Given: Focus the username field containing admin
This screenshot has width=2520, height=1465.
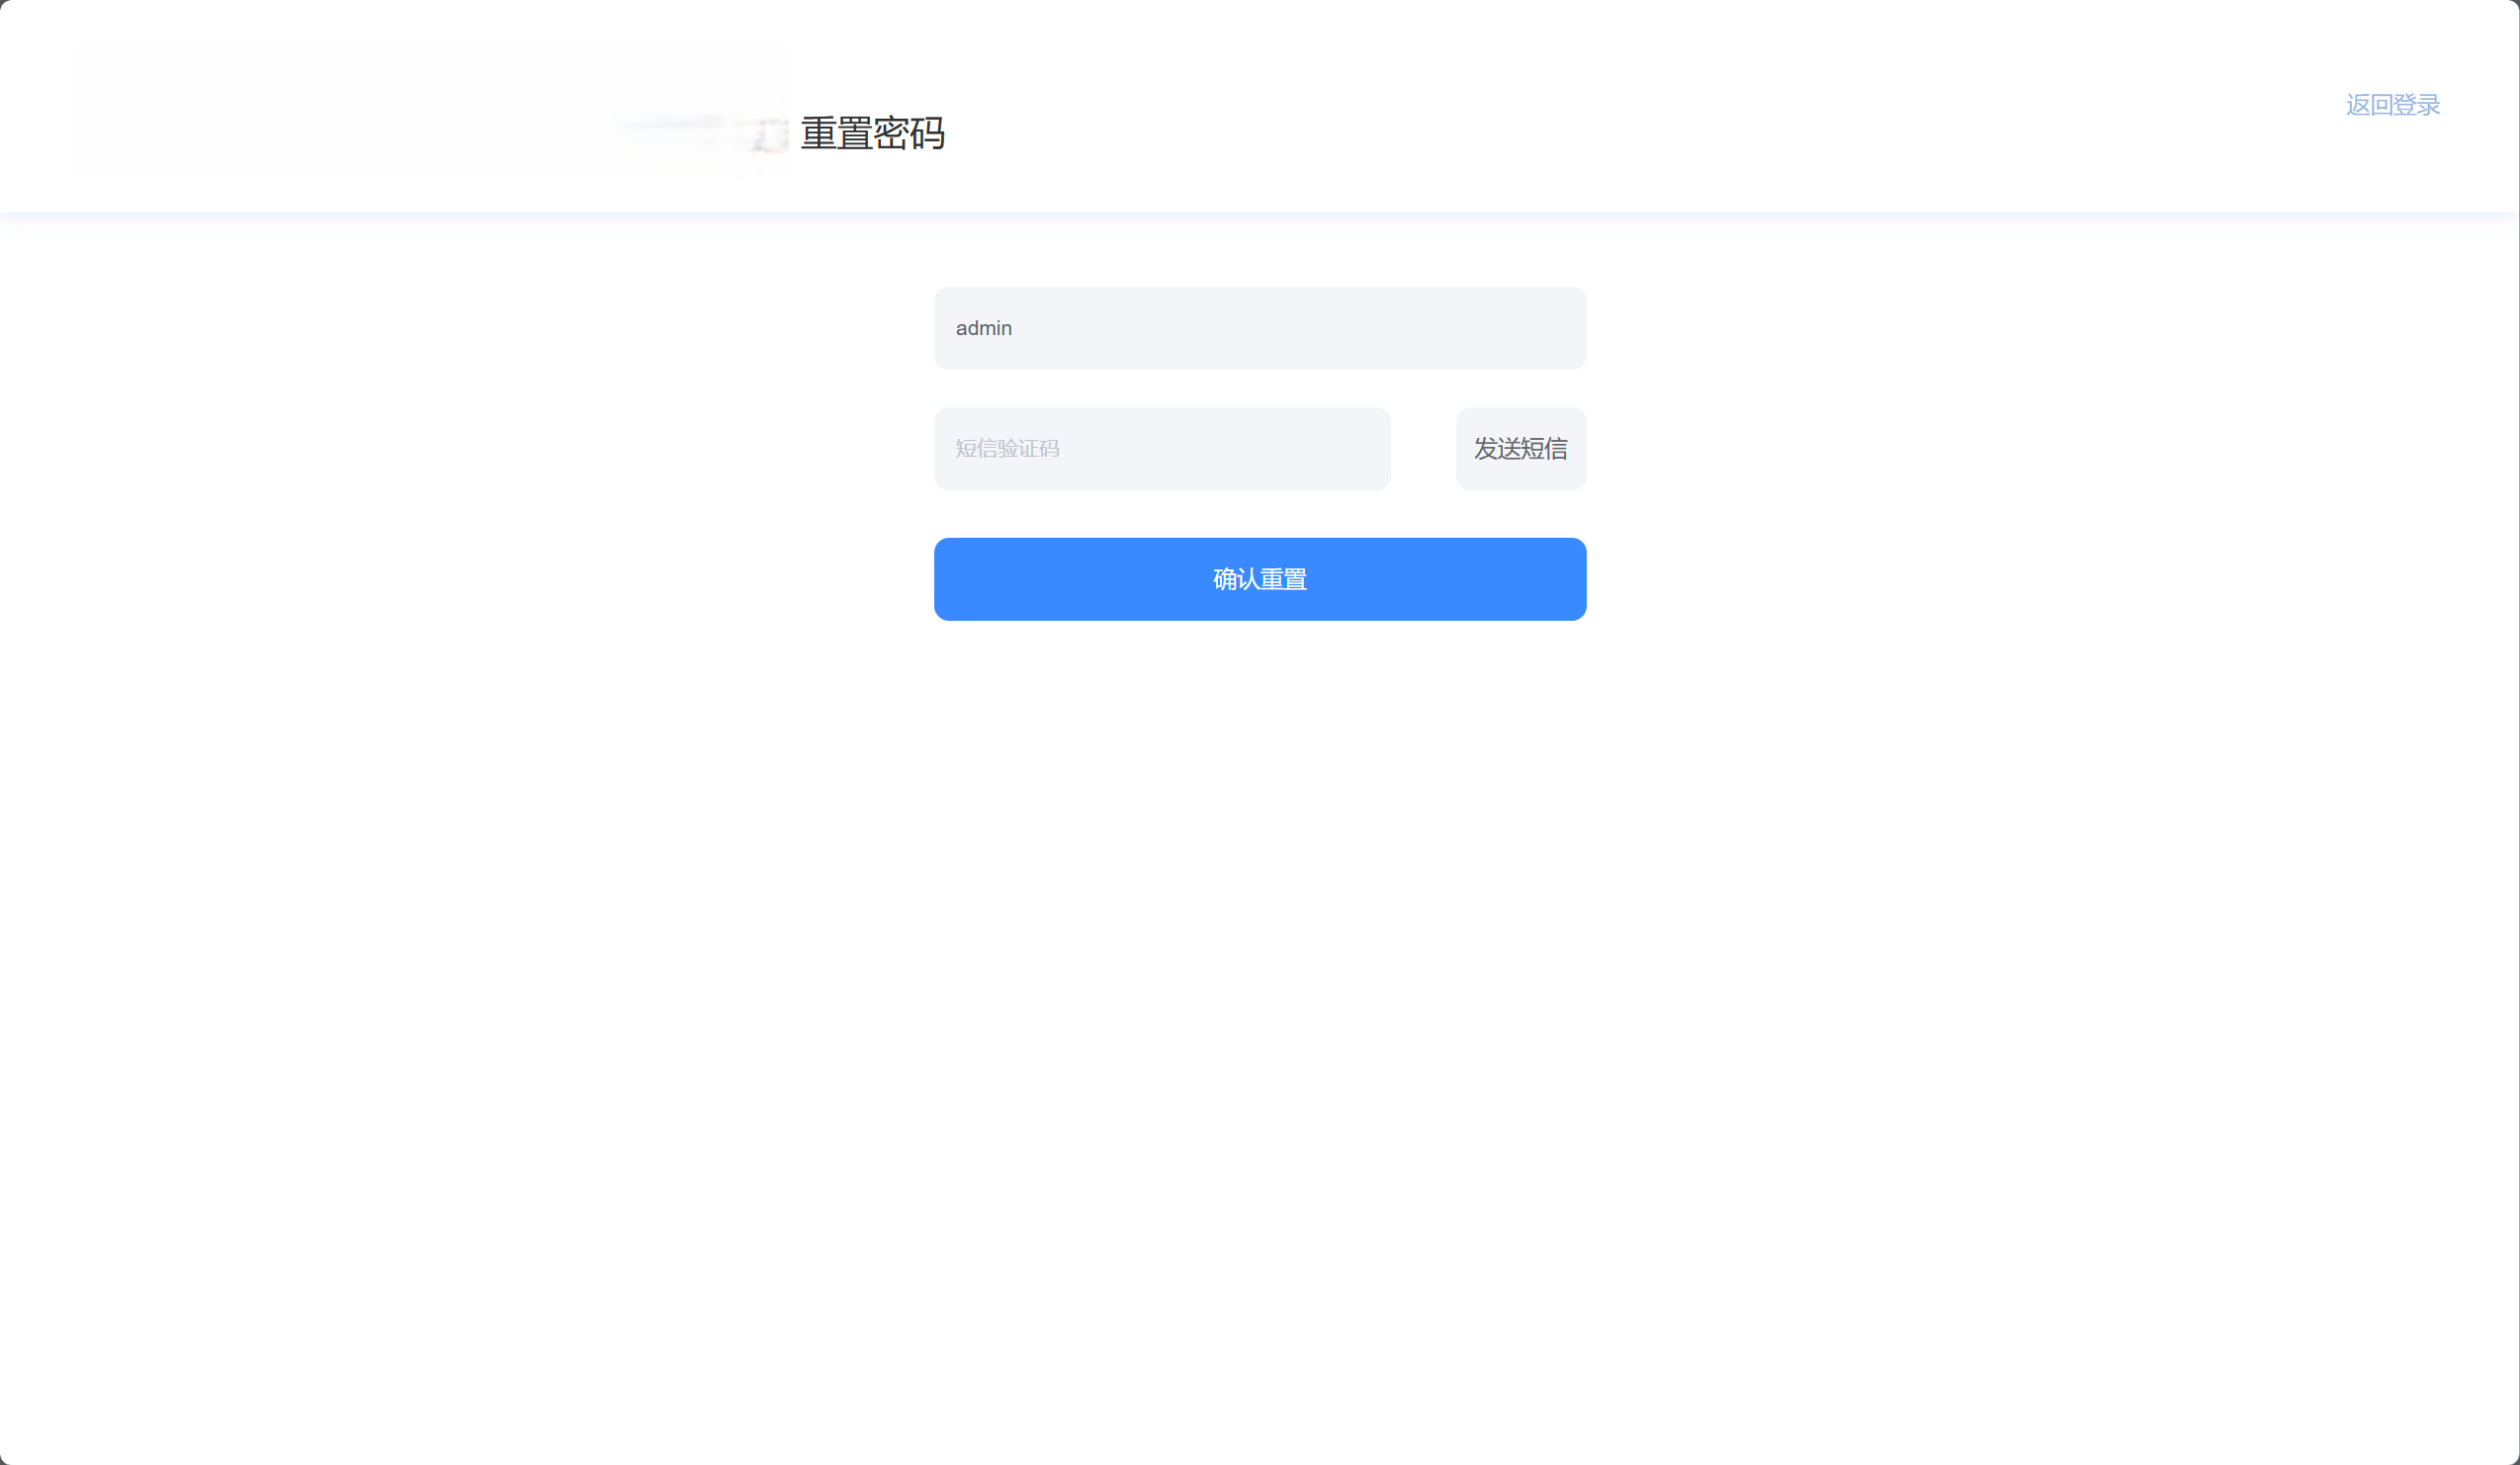Looking at the screenshot, I should click(1259, 328).
